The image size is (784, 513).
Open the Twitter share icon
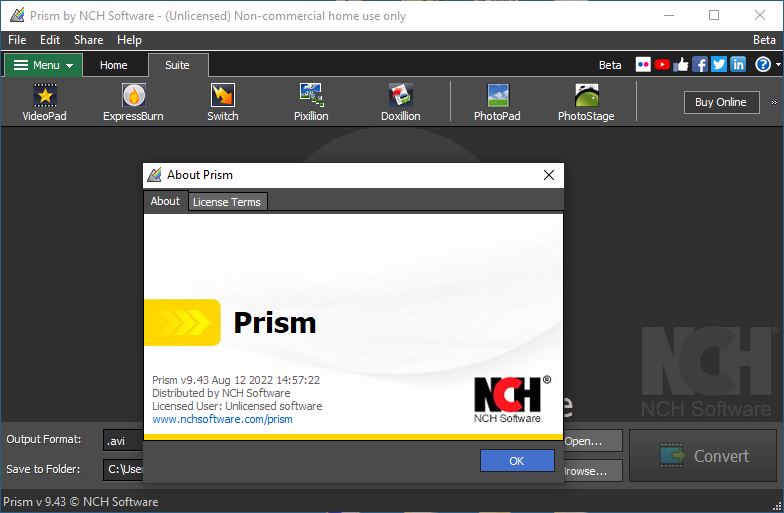coord(718,64)
